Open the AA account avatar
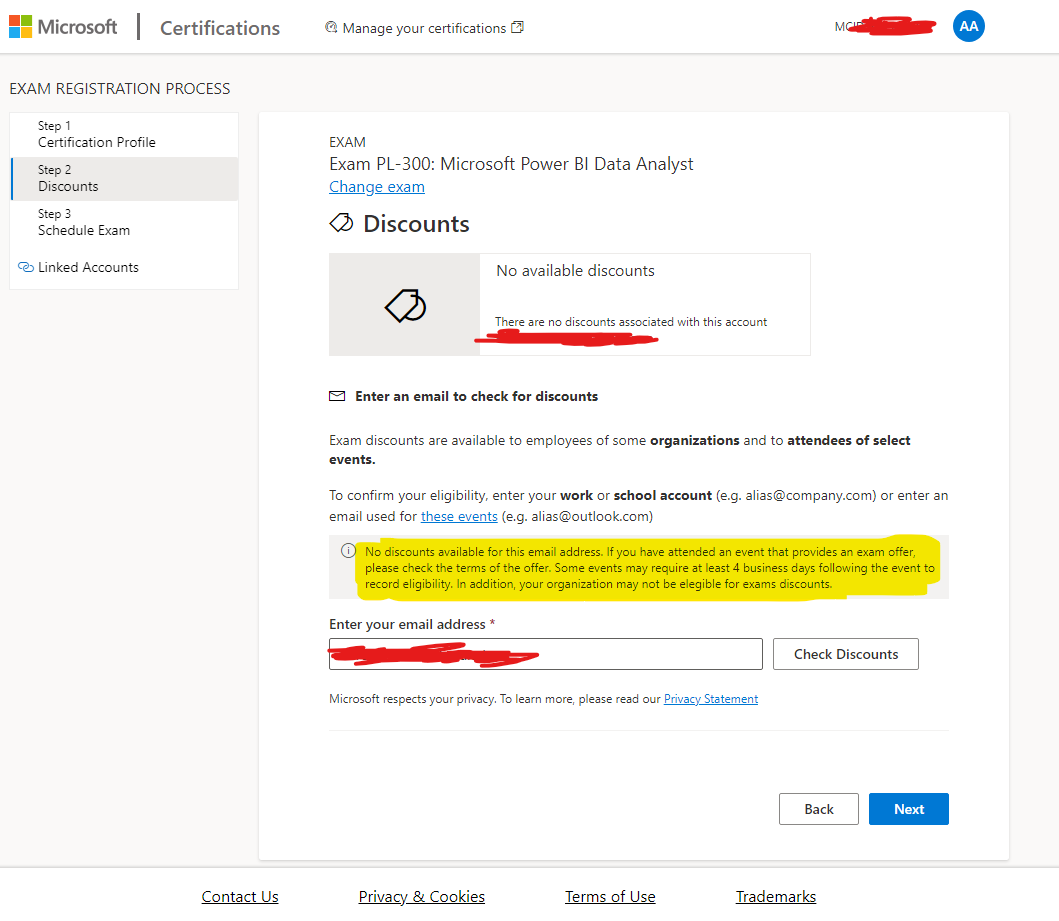The width and height of the screenshot is (1059, 921). [x=968, y=26]
